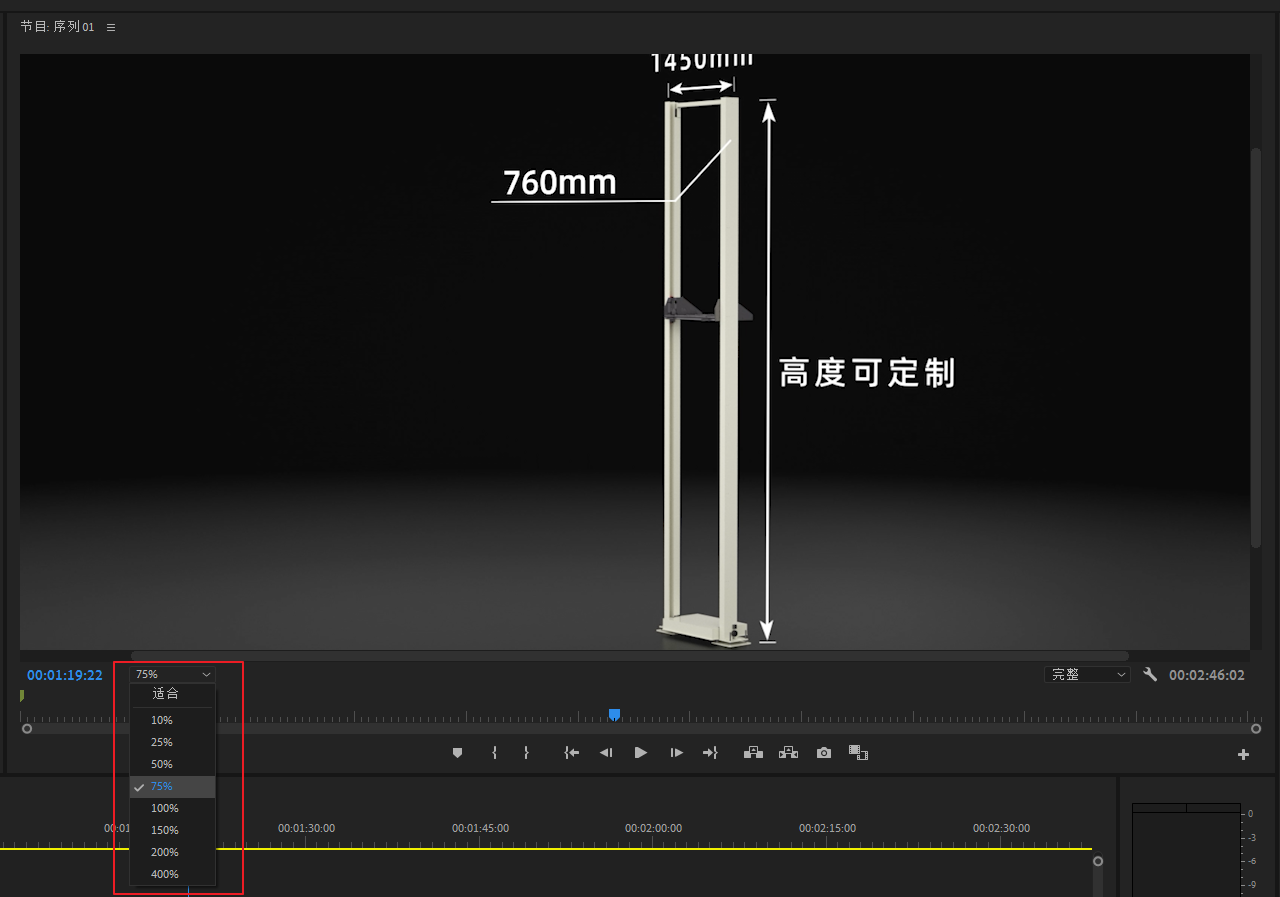Click the Comparison View icon

point(858,753)
